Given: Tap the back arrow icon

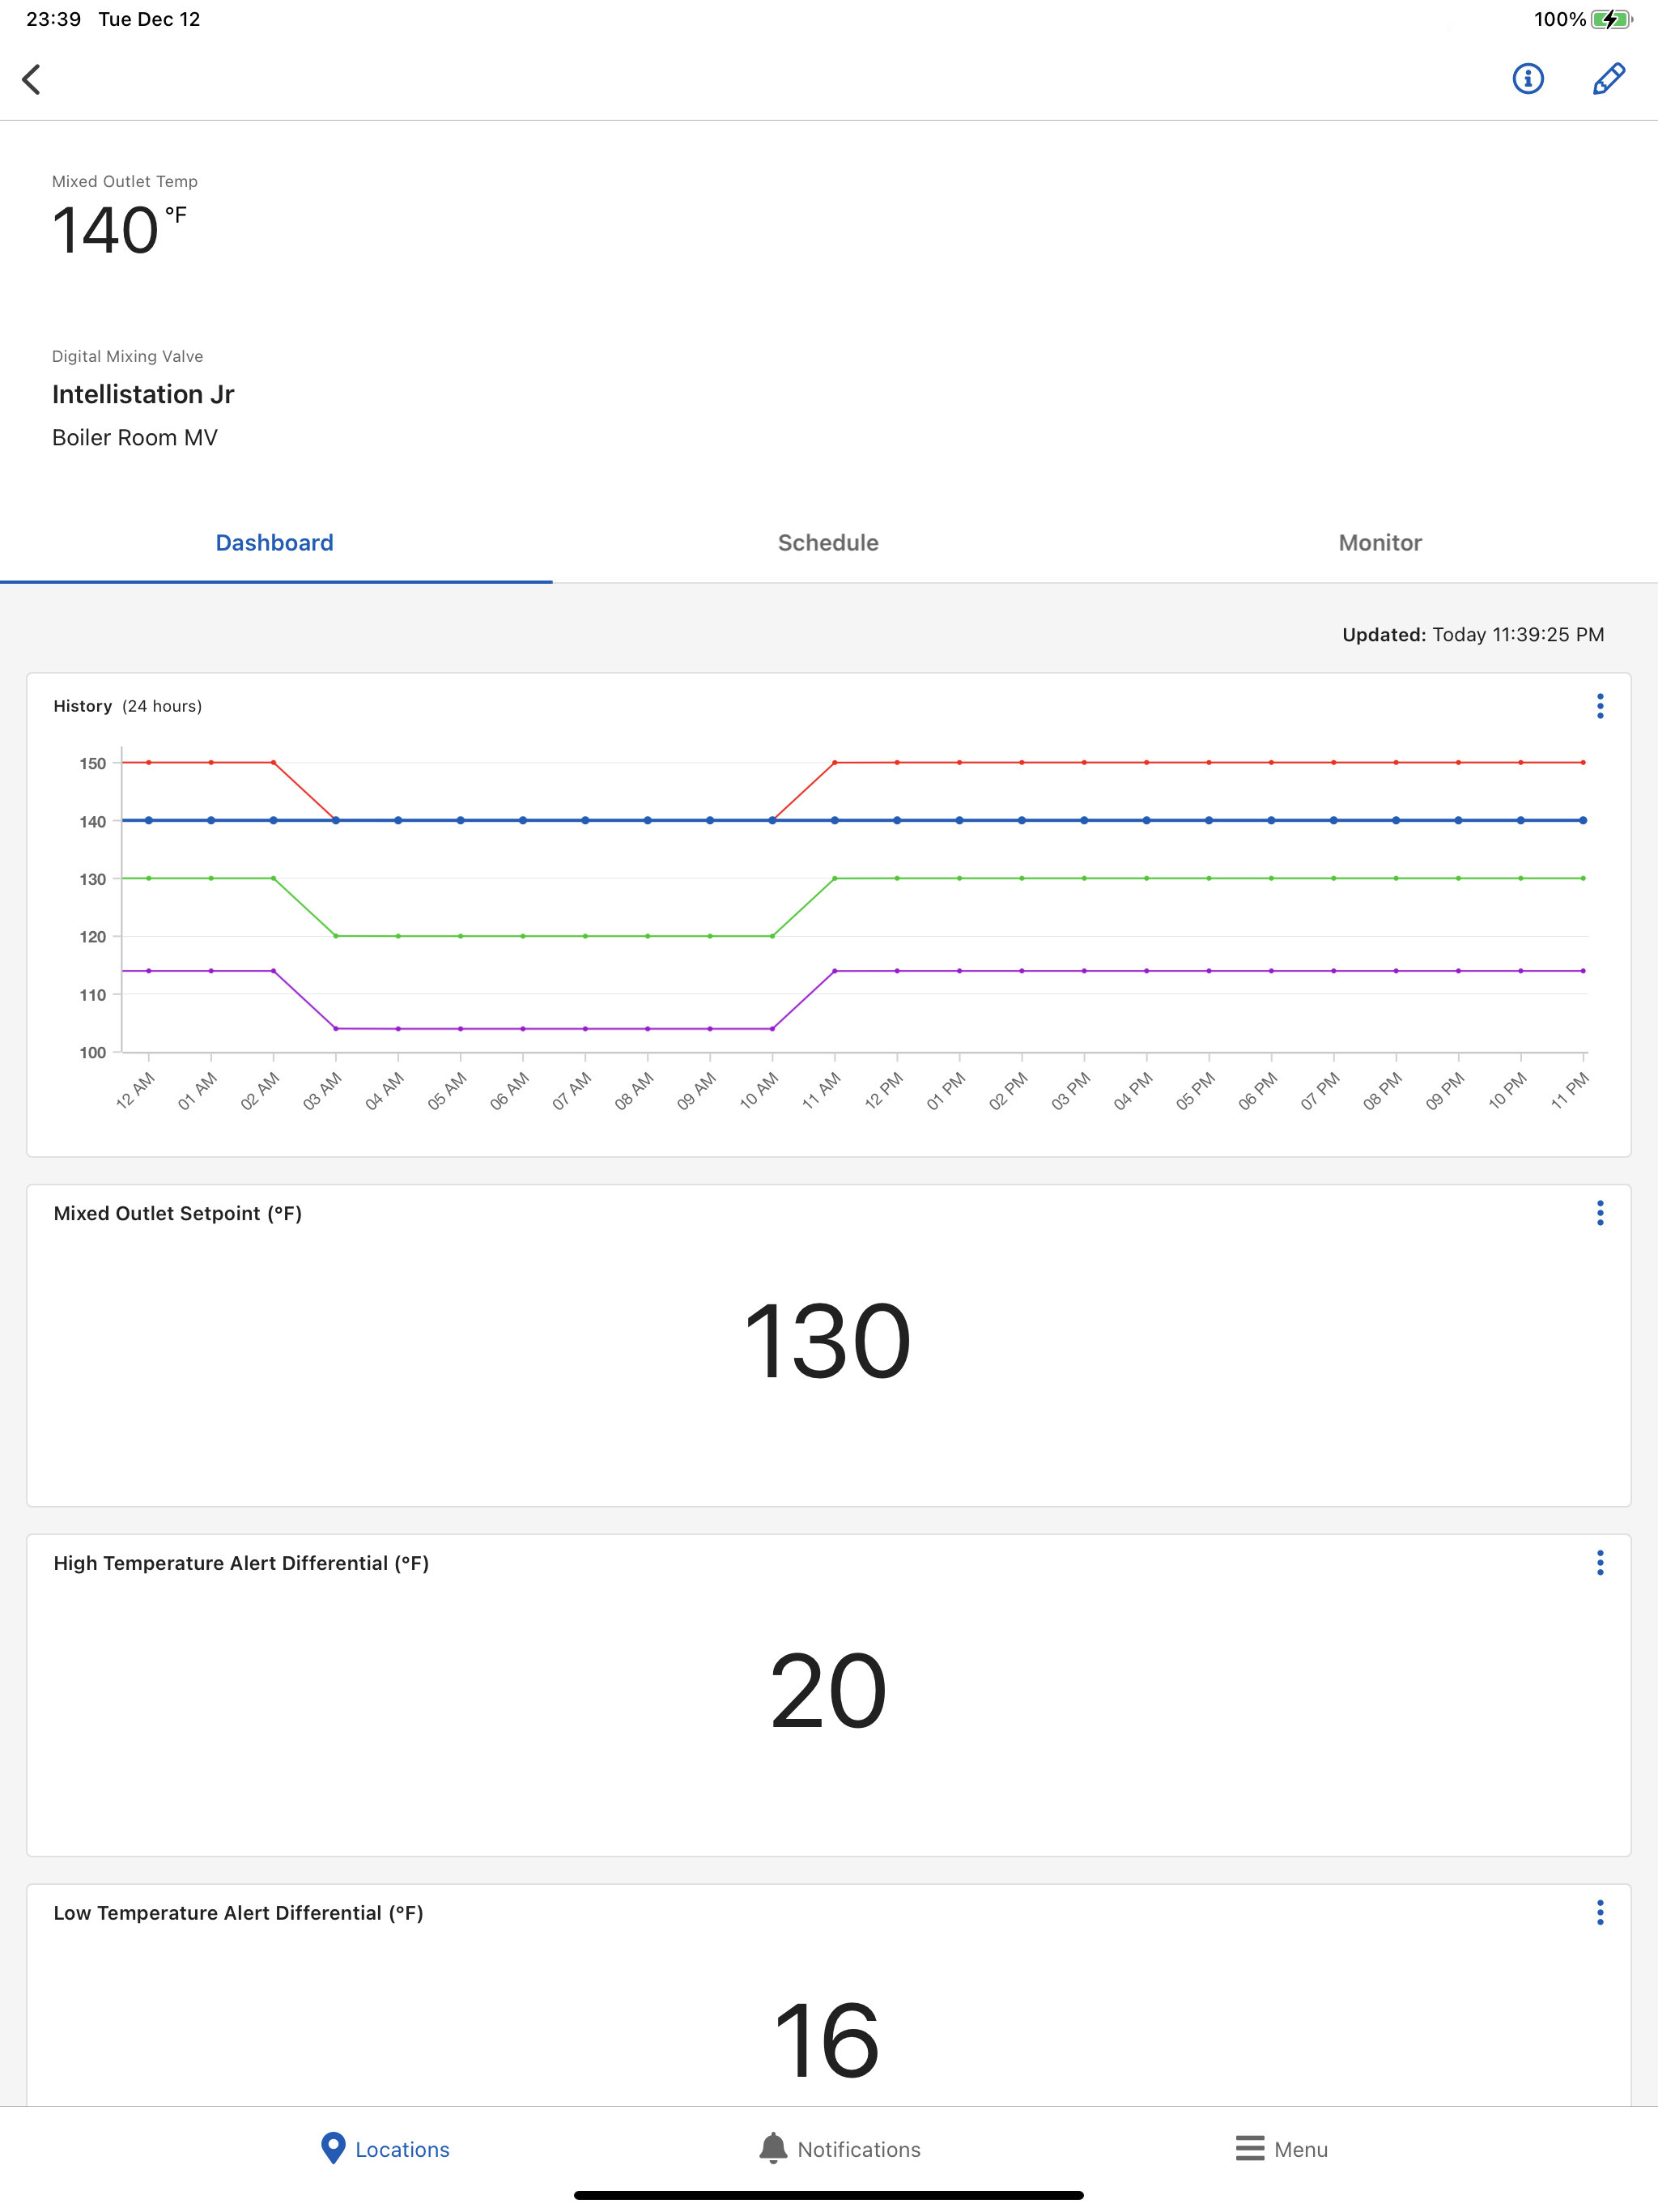Looking at the screenshot, I should click(x=32, y=79).
